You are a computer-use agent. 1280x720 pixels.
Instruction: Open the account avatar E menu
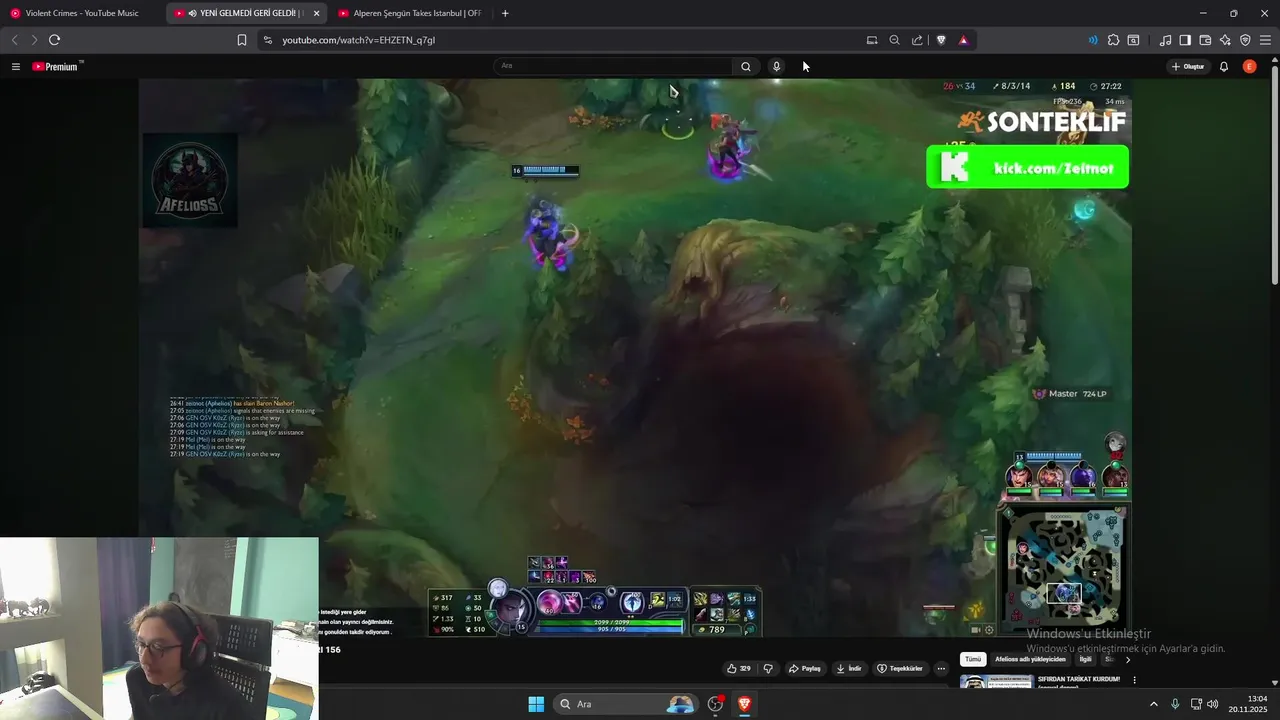tap(1250, 66)
